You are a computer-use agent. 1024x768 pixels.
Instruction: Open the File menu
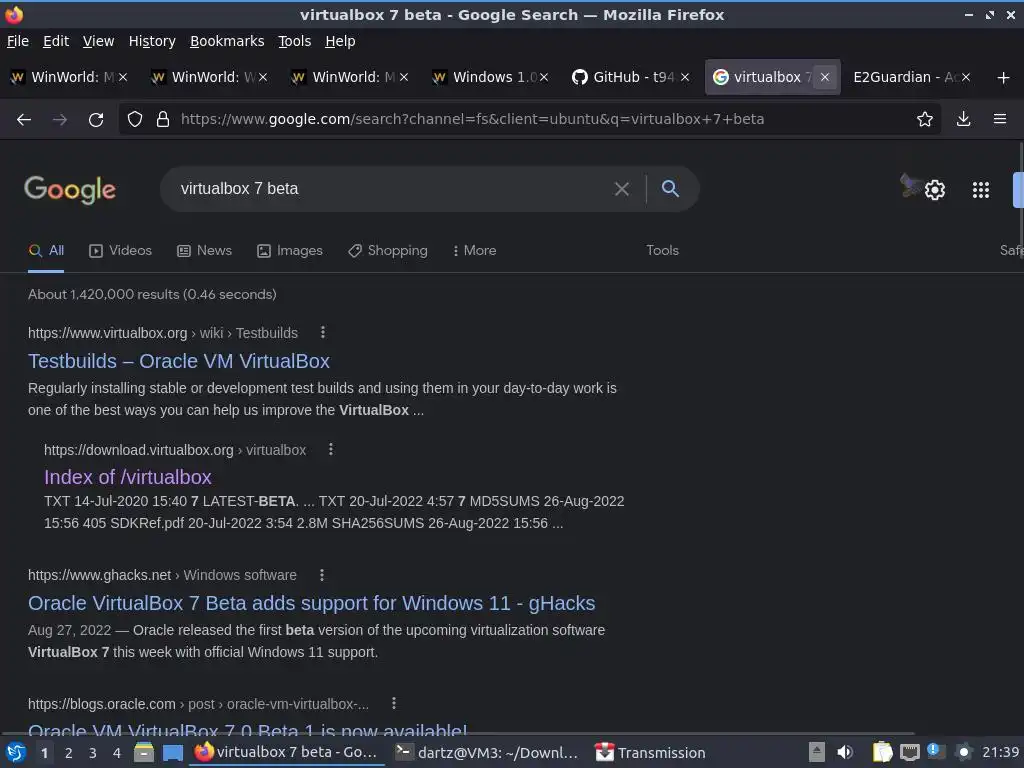point(18,41)
